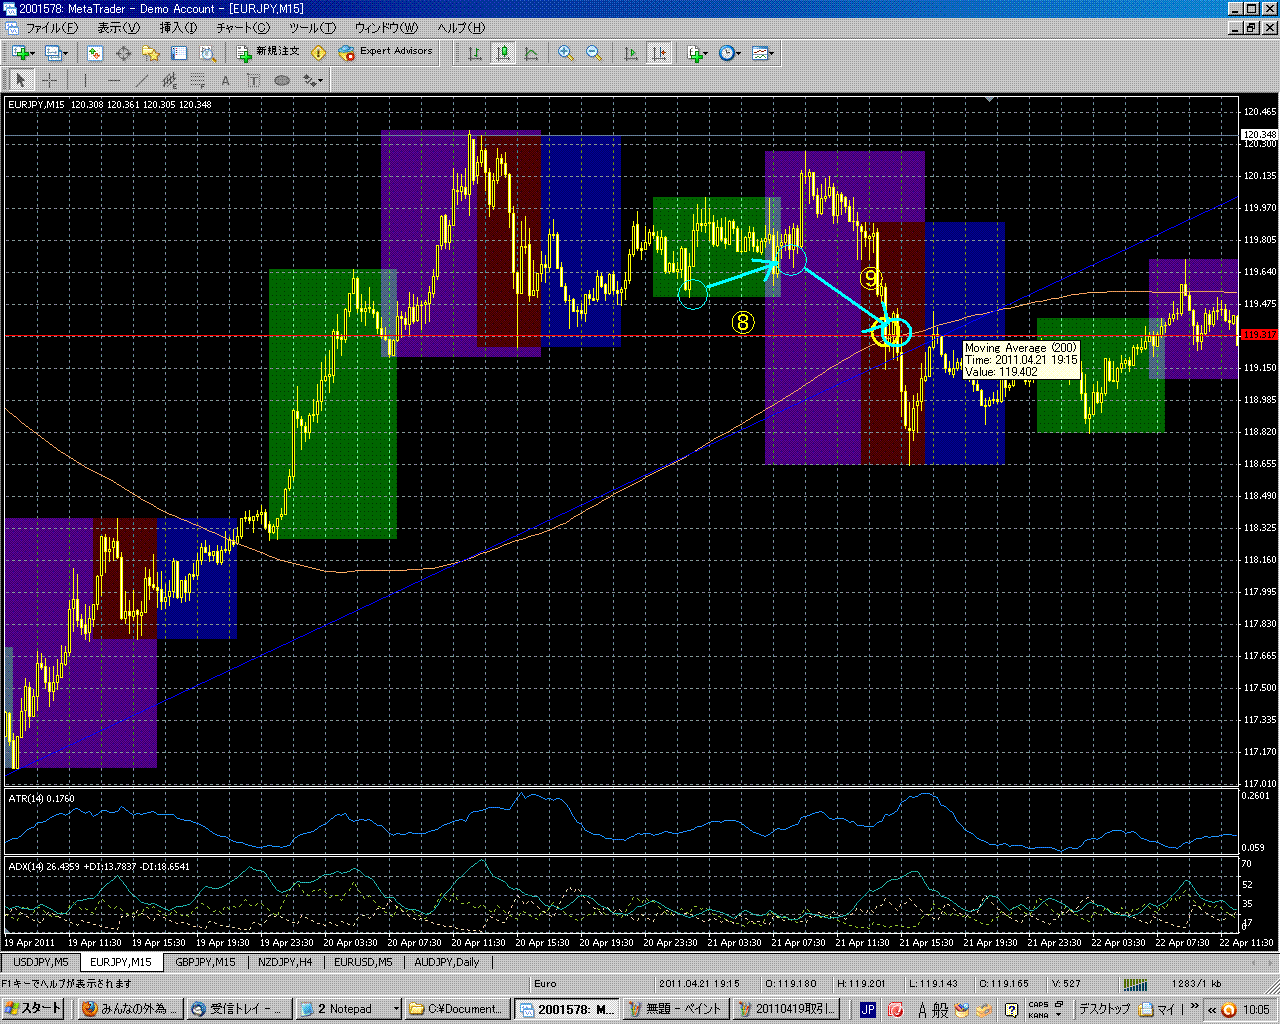Switch chart to candlestick mode
The width and height of the screenshot is (1280, 1024).
503,53
